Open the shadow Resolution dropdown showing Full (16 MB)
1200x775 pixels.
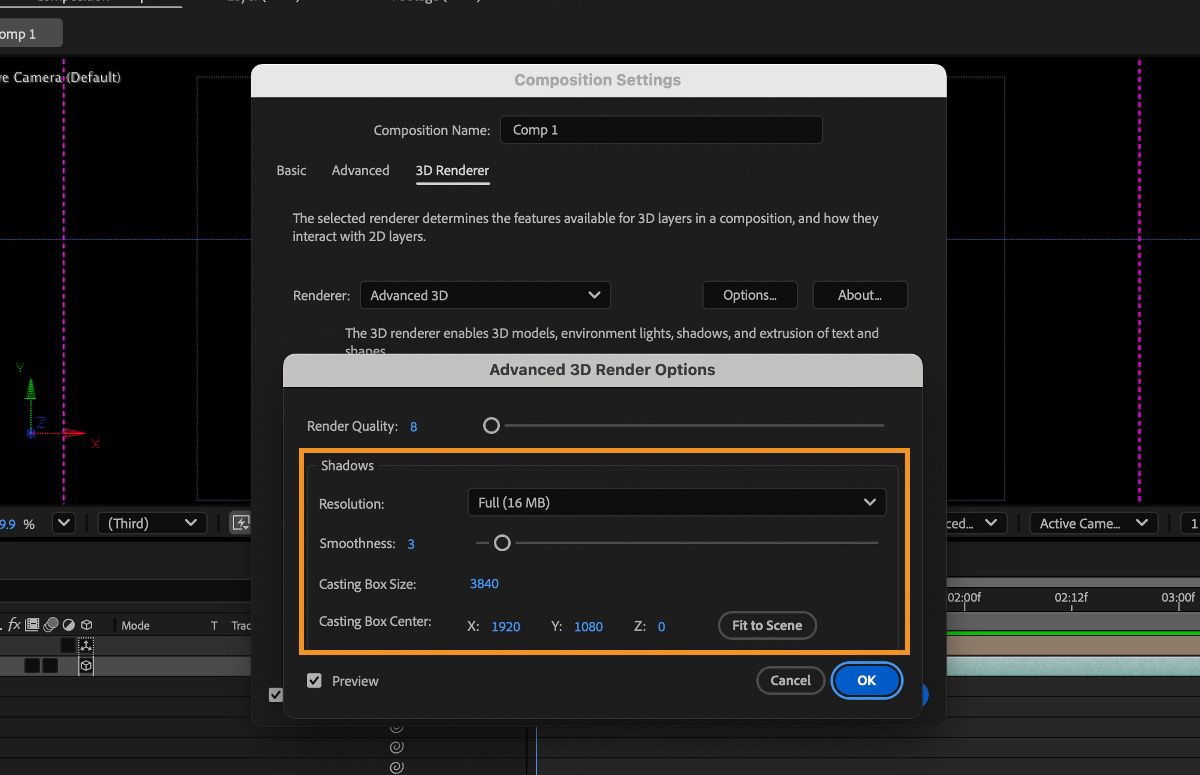click(676, 502)
